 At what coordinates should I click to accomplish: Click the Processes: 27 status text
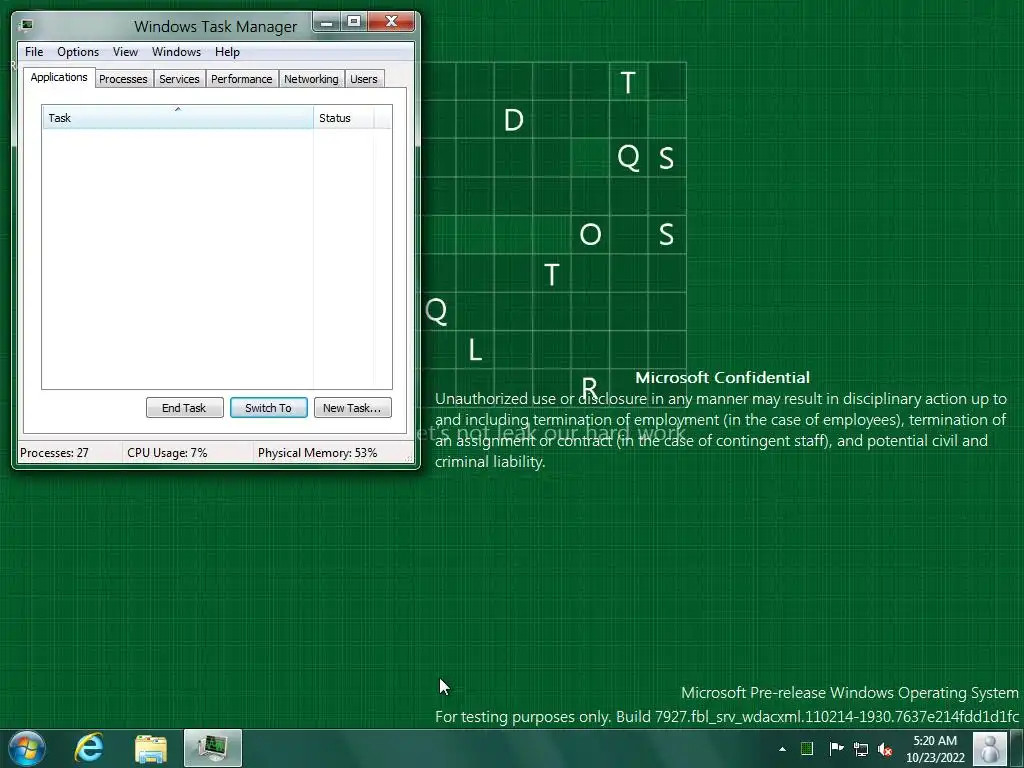[x=54, y=453]
